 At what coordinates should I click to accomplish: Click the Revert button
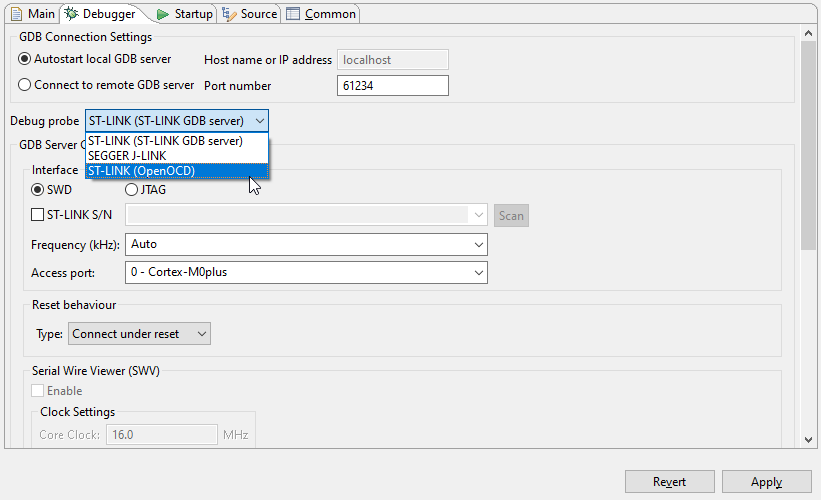670,482
